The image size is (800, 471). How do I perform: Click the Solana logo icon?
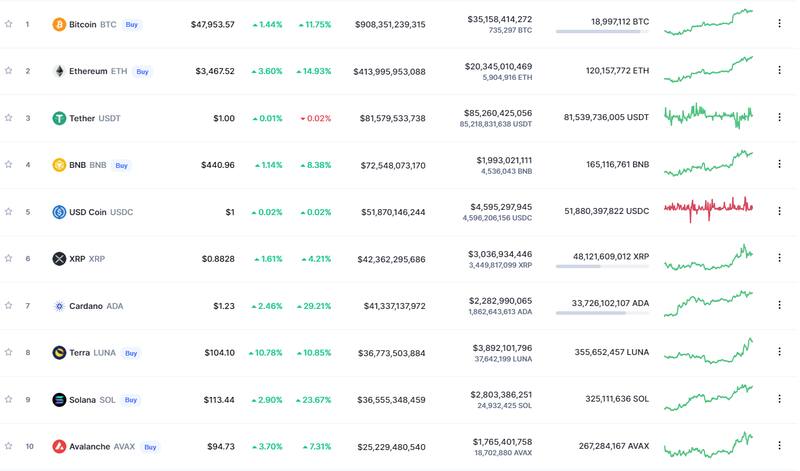pos(59,400)
